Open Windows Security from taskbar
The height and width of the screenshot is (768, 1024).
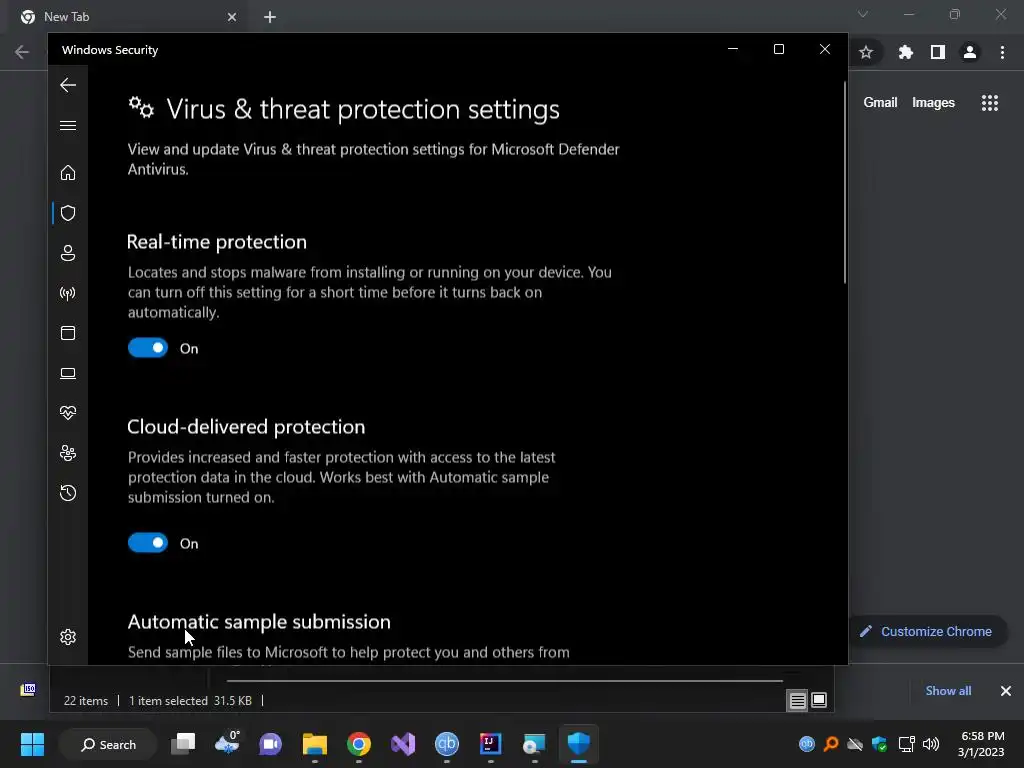pyautogui.click(x=579, y=744)
